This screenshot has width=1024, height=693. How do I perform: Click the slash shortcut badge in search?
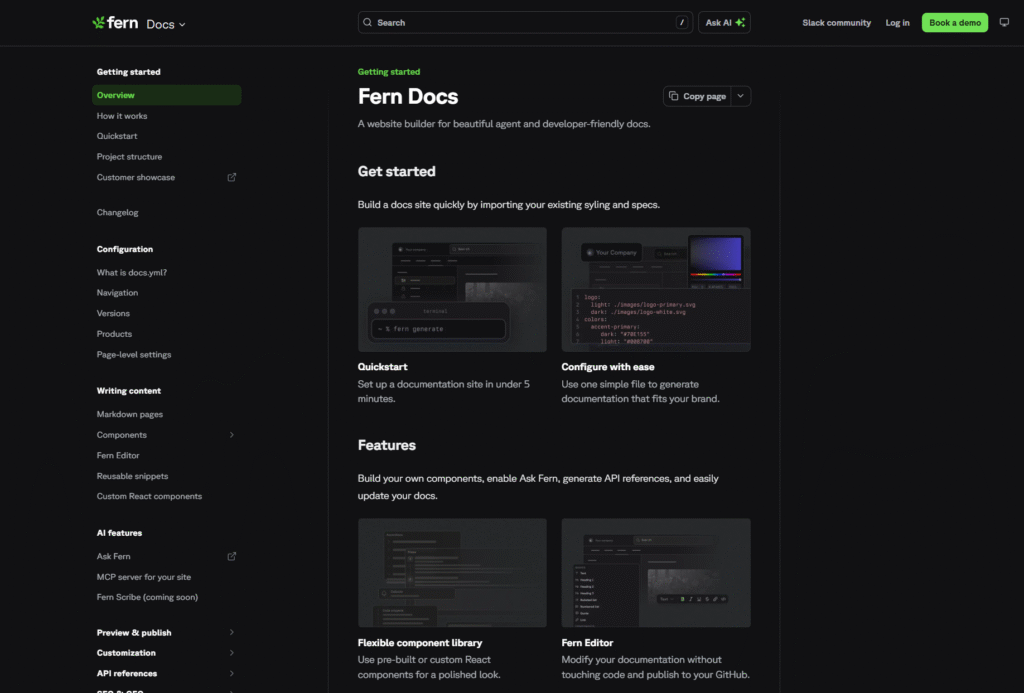click(682, 23)
